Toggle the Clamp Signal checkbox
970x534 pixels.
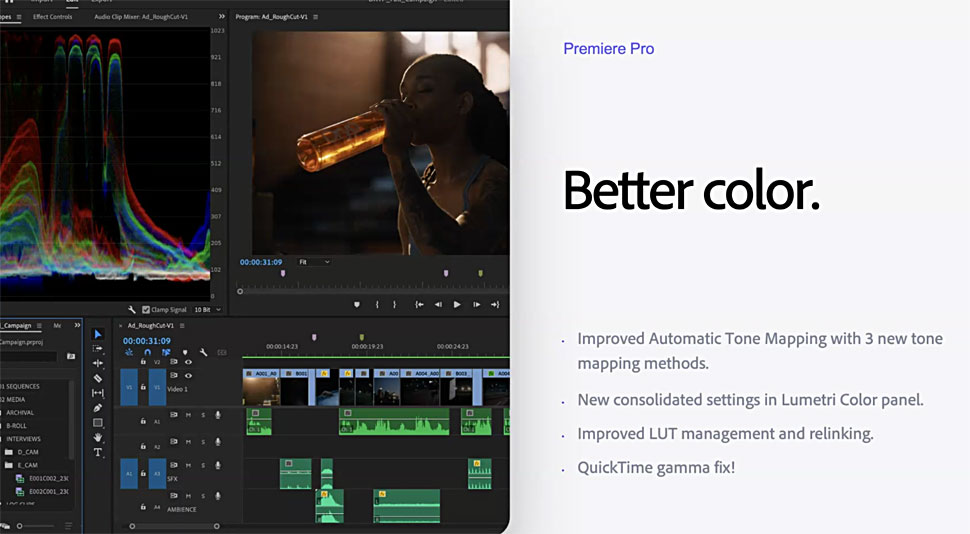(146, 309)
